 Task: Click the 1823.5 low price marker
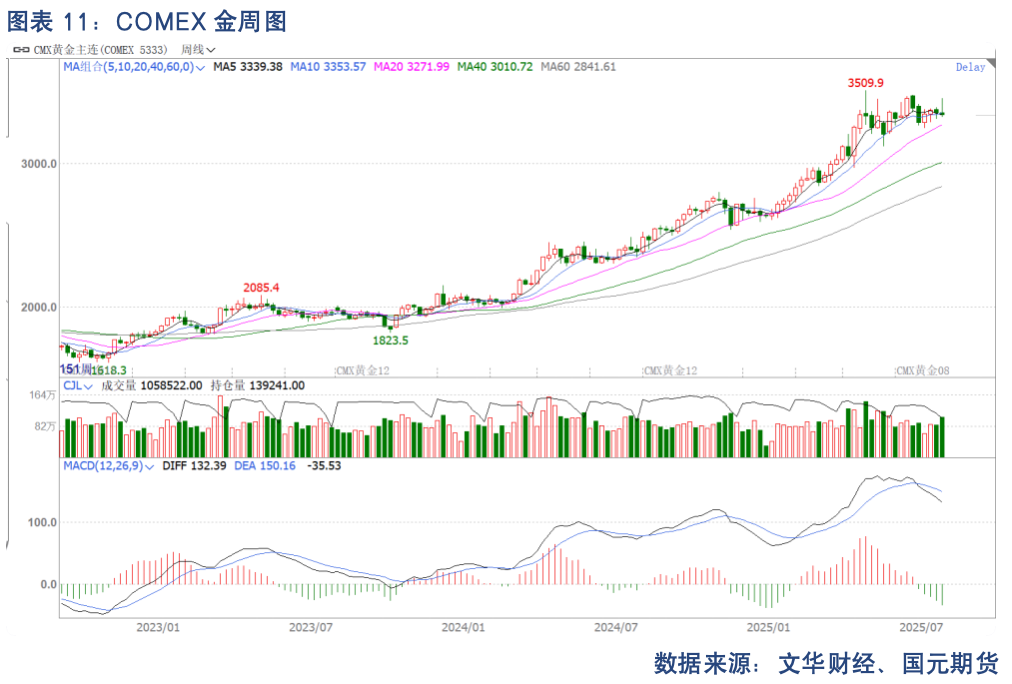pyautogui.click(x=390, y=340)
